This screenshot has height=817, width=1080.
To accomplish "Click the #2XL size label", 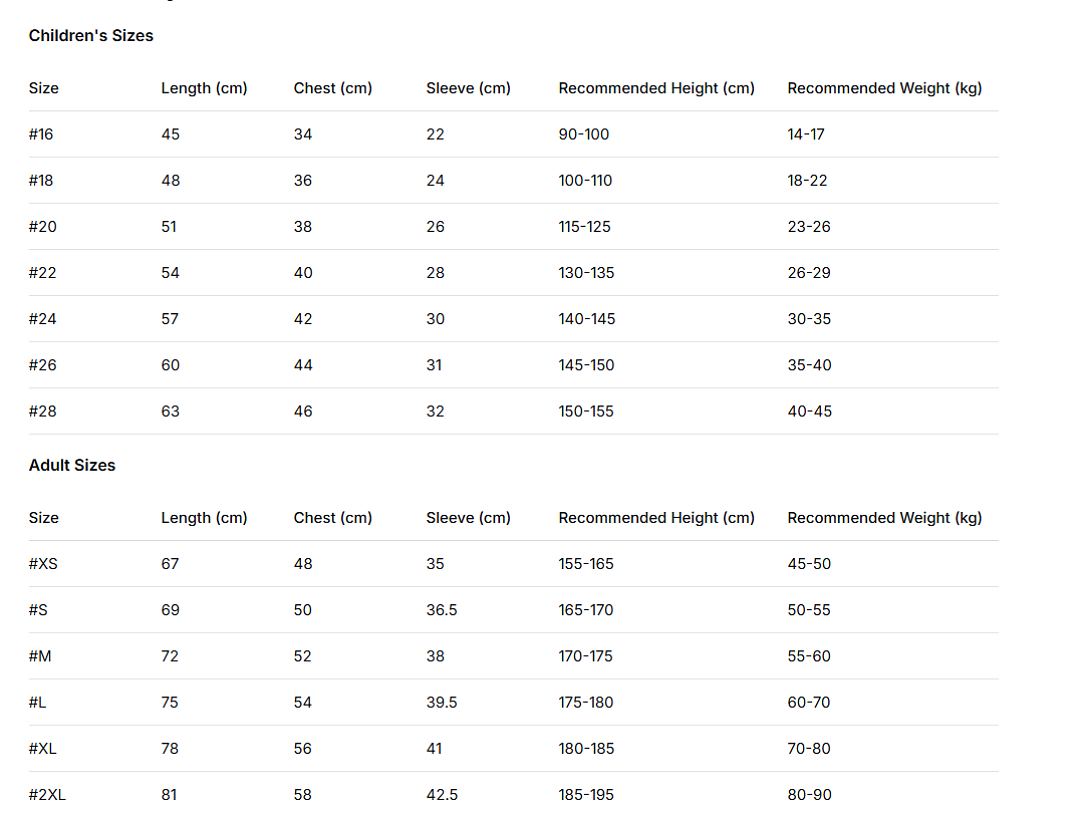I will 48,794.
